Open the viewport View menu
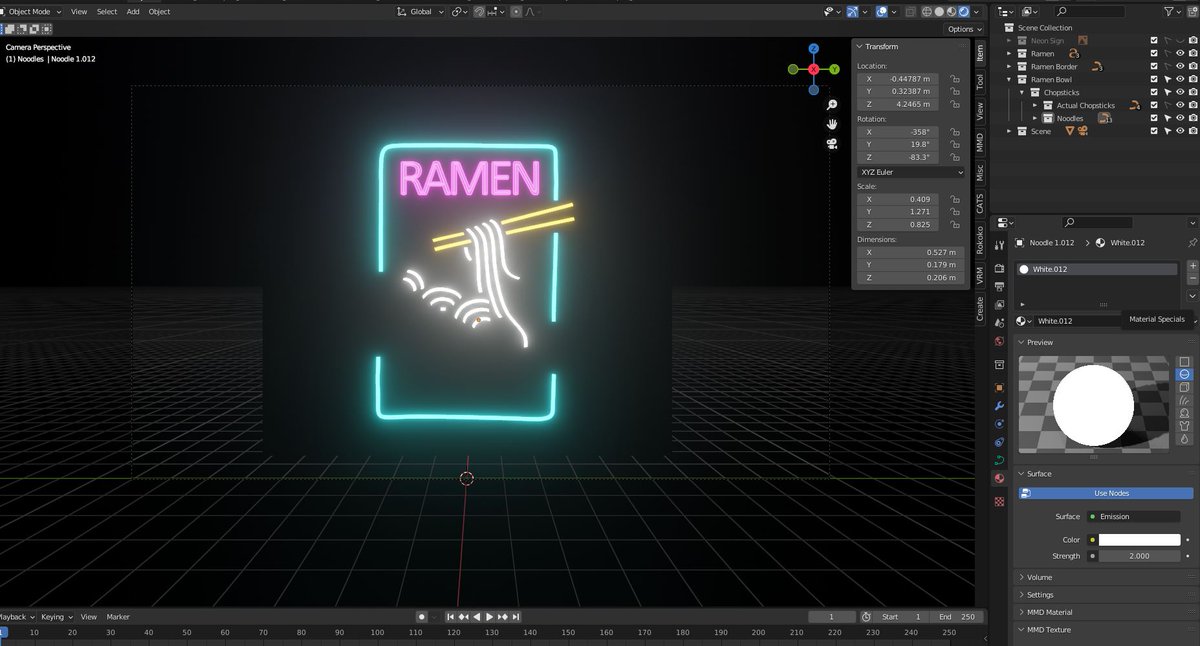This screenshot has width=1200, height=646. point(79,12)
